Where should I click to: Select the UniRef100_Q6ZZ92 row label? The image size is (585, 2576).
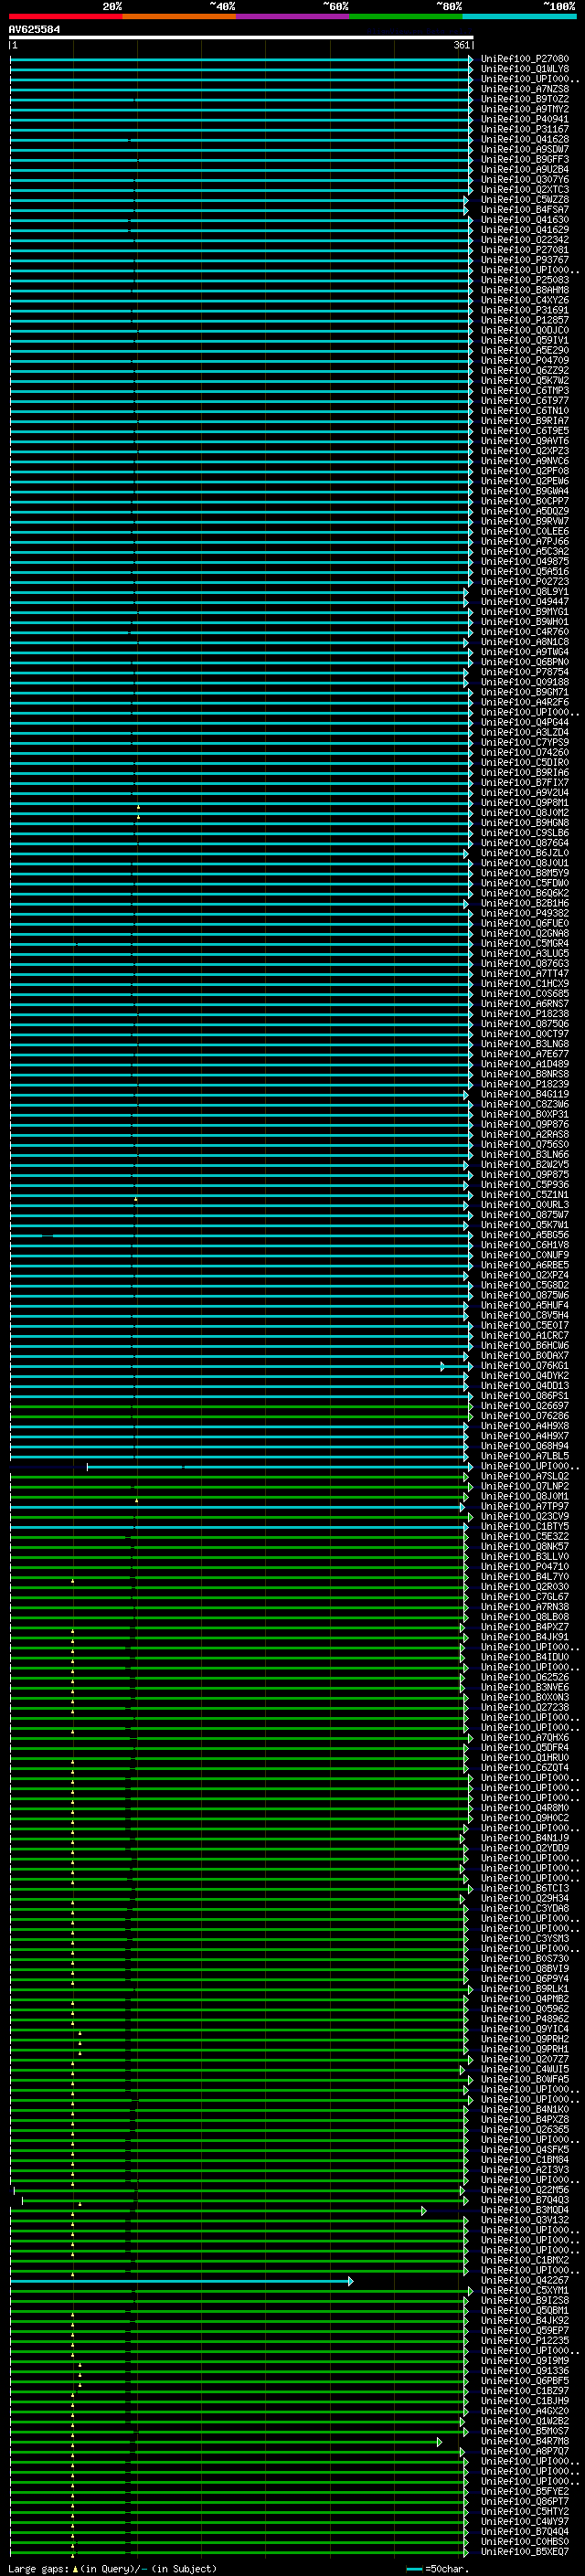coord(524,371)
